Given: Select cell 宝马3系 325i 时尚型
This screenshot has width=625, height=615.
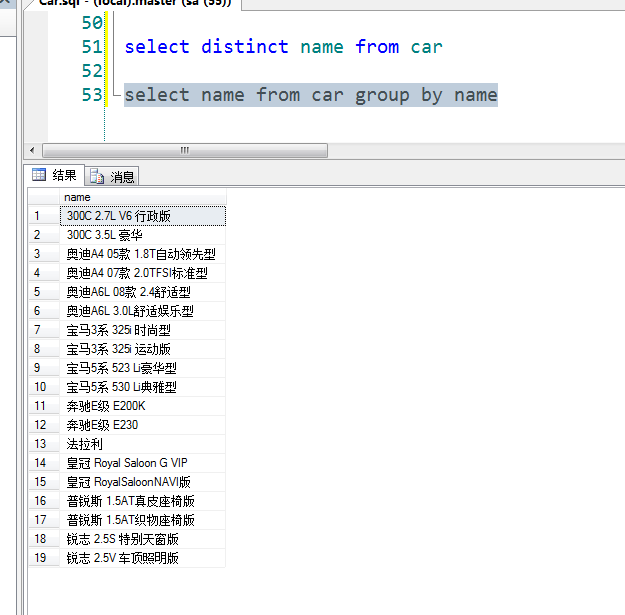Looking at the screenshot, I should coord(143,330).
